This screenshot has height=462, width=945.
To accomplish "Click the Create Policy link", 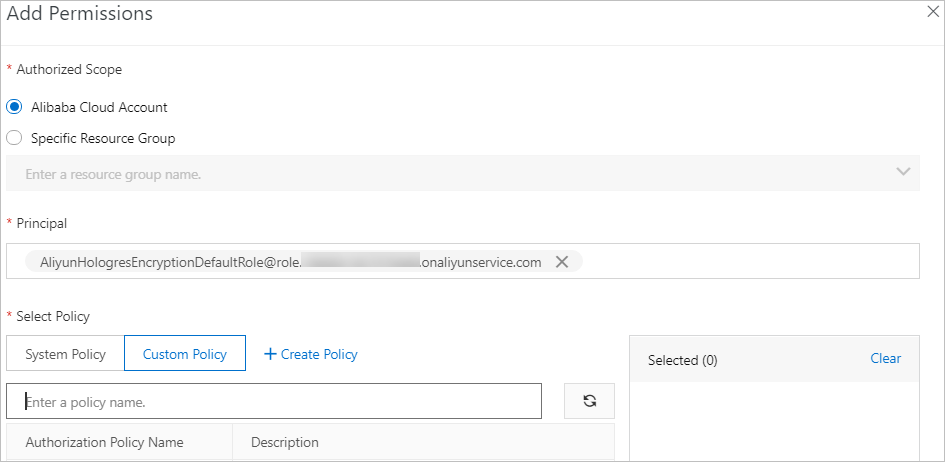I will point(311,354).
